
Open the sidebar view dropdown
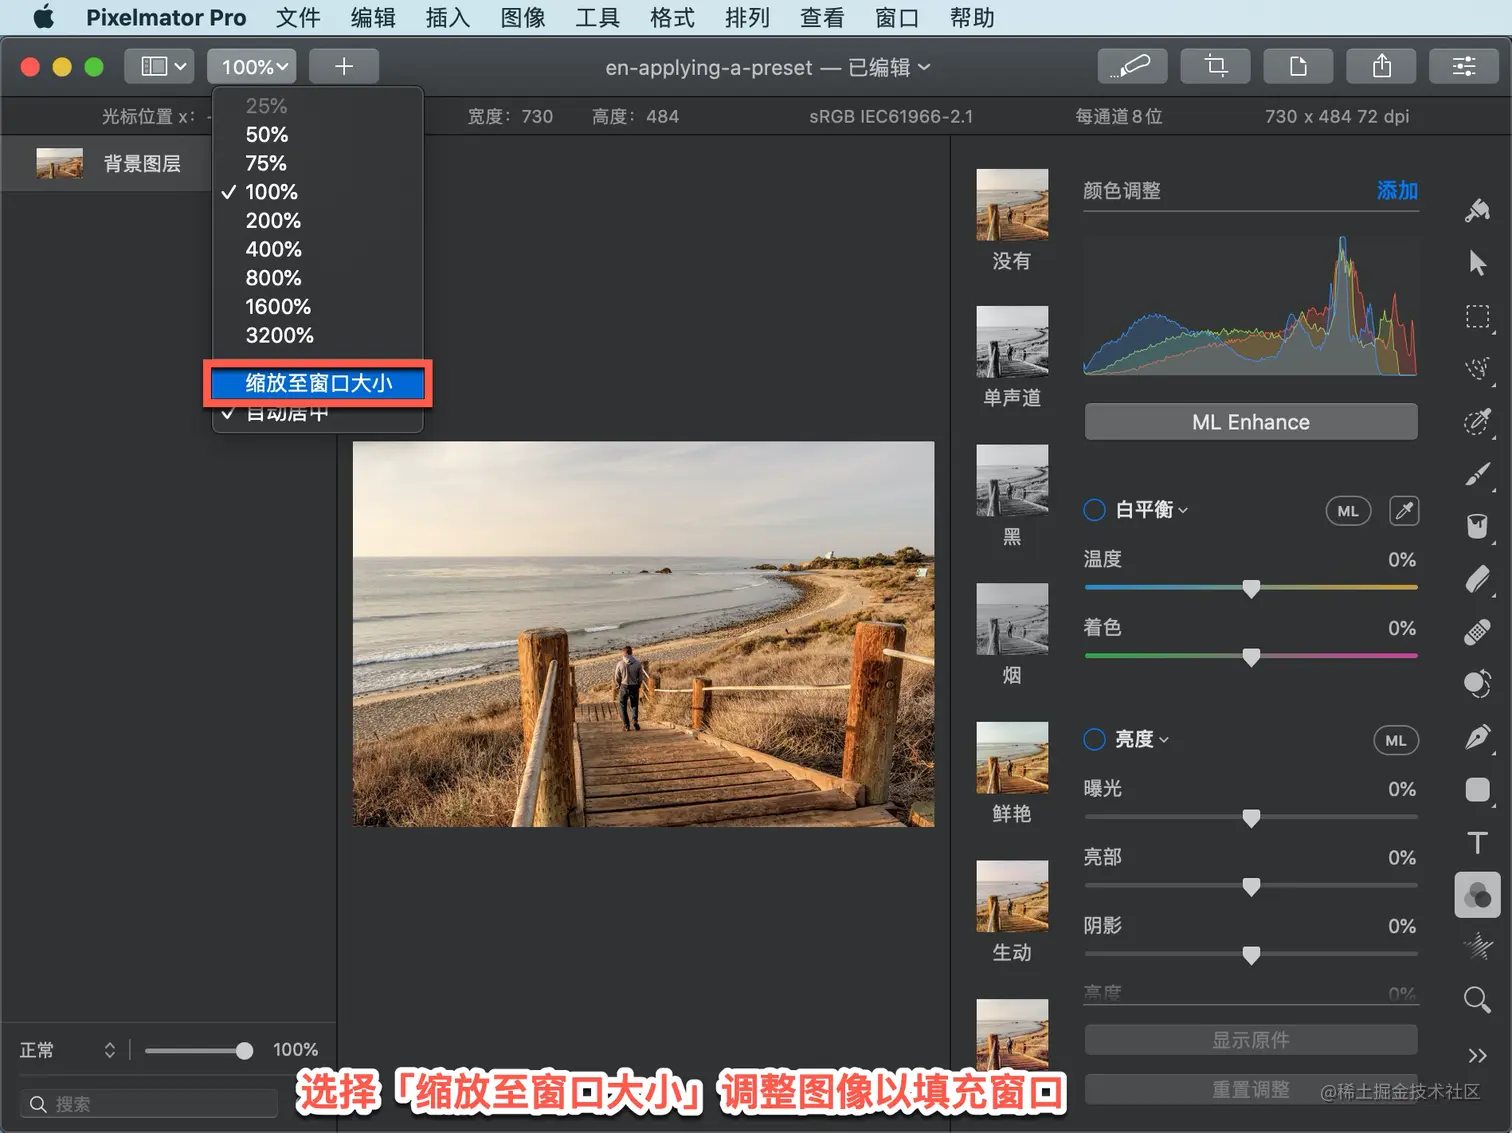(x=160, y=66)
